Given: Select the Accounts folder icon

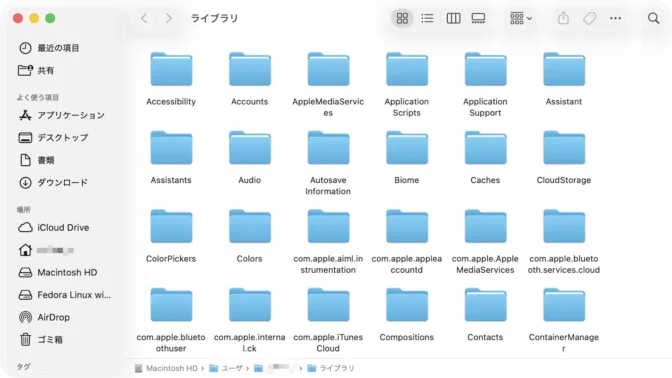Looking at the screenshot, I should pos(249,69).
